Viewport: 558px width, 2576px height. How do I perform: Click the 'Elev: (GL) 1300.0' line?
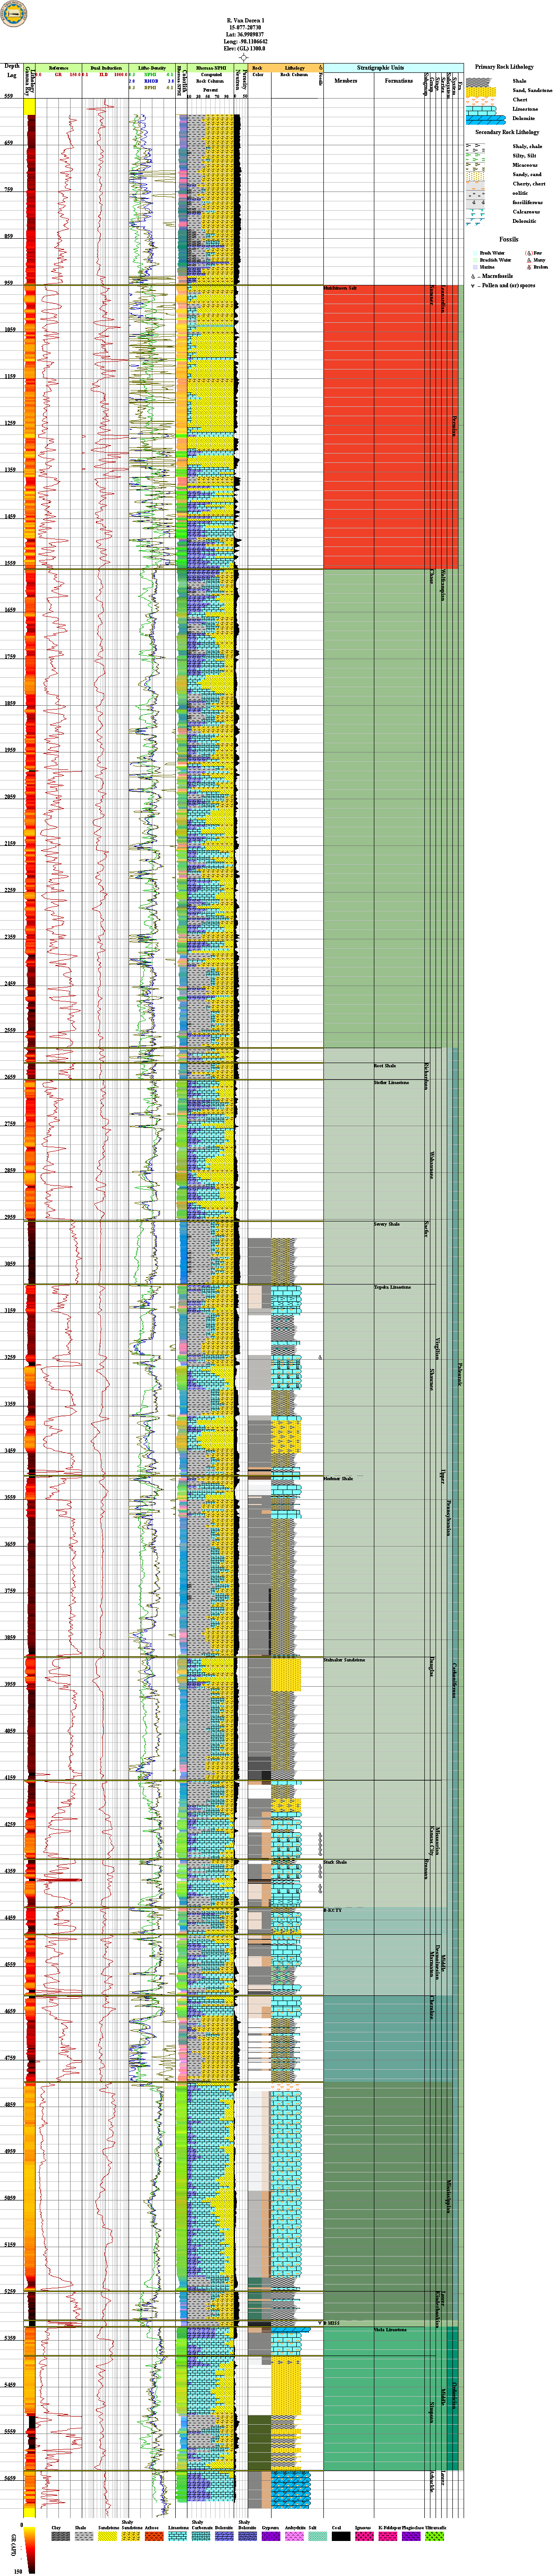244,48
